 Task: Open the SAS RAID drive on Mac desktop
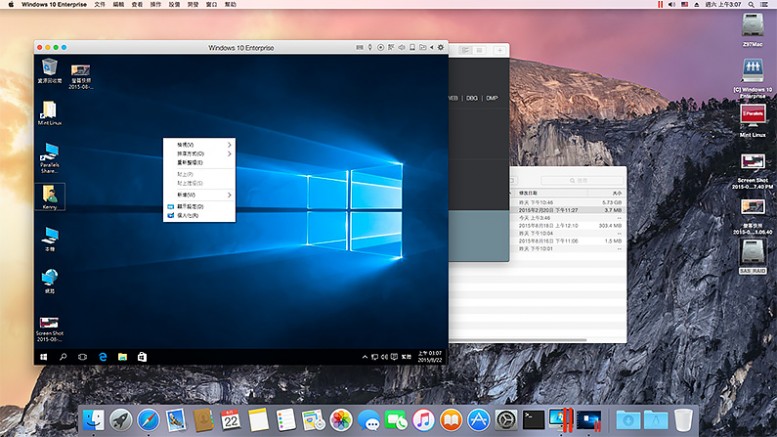(752, 257)
